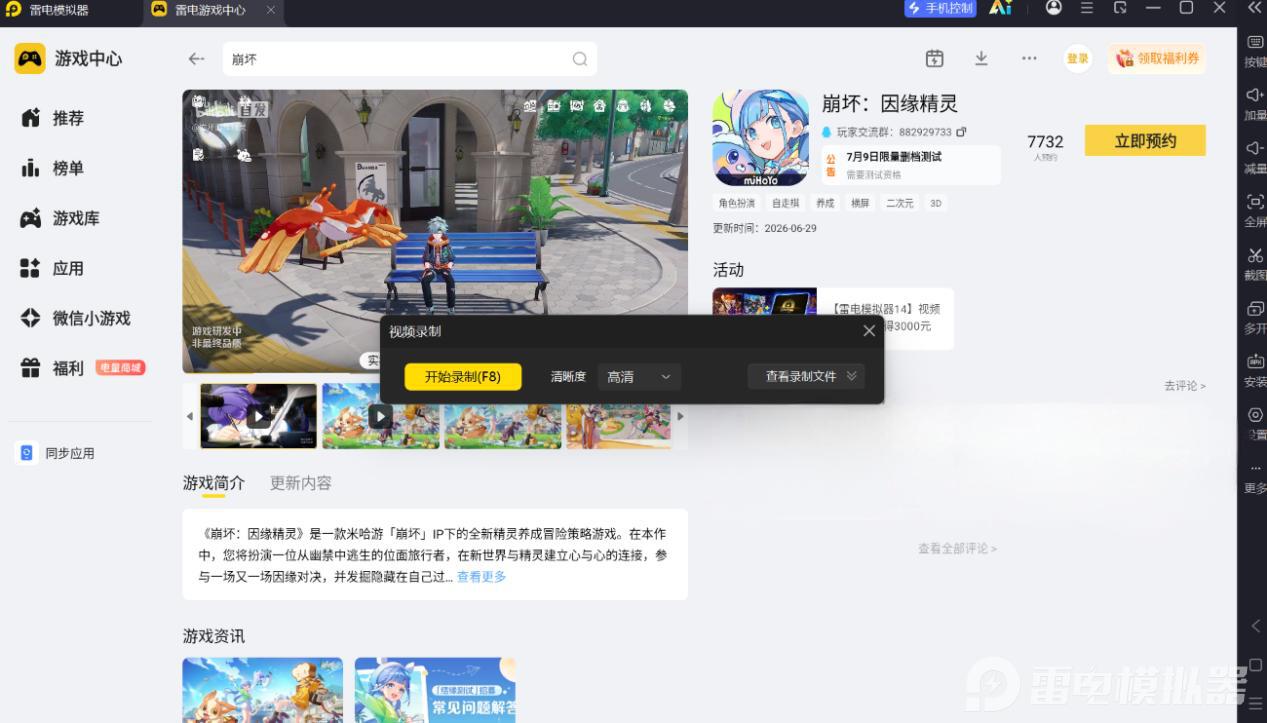
Task: Click the 同步应用 sync icon
Action: pyautogui.click(x=28, y=453)
